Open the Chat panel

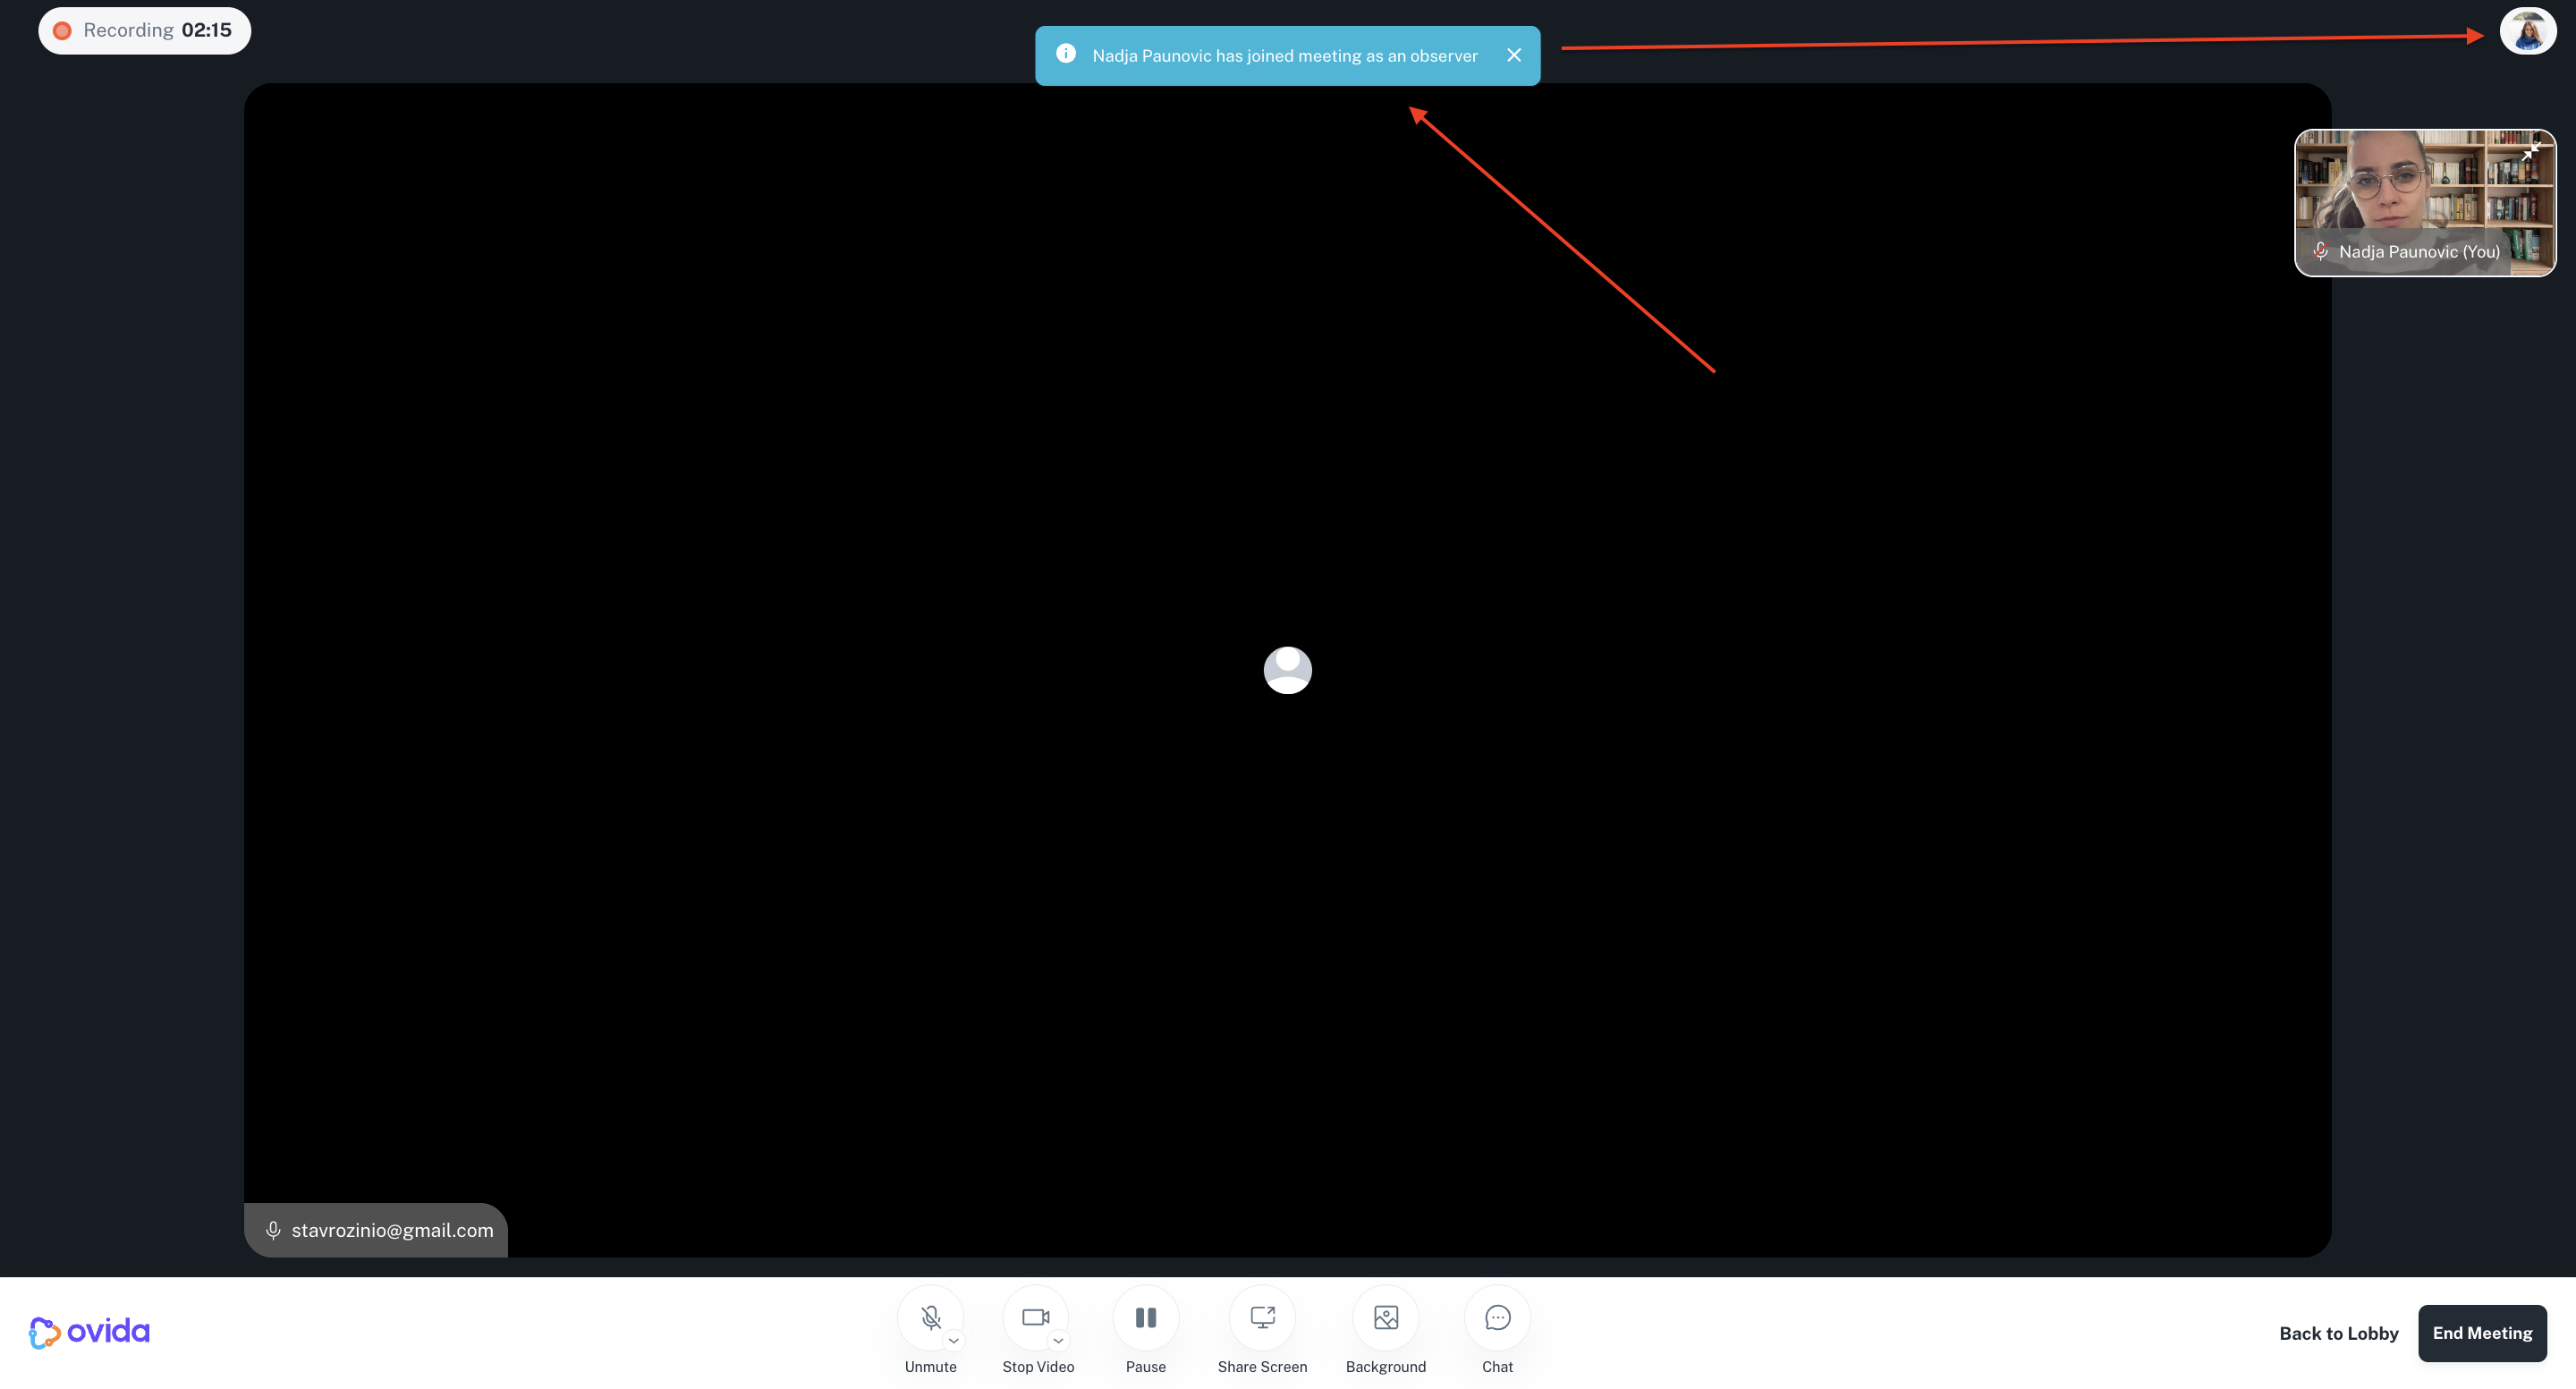tap(1497, 1317)
